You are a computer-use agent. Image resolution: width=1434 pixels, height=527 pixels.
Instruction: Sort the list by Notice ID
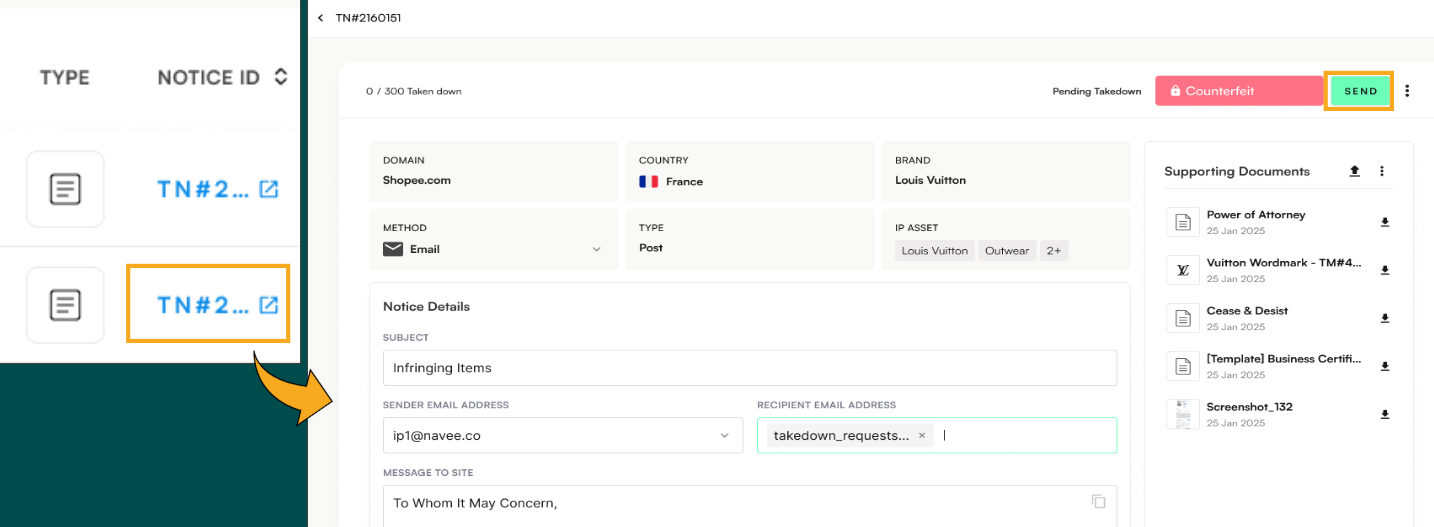pos(281,77)
